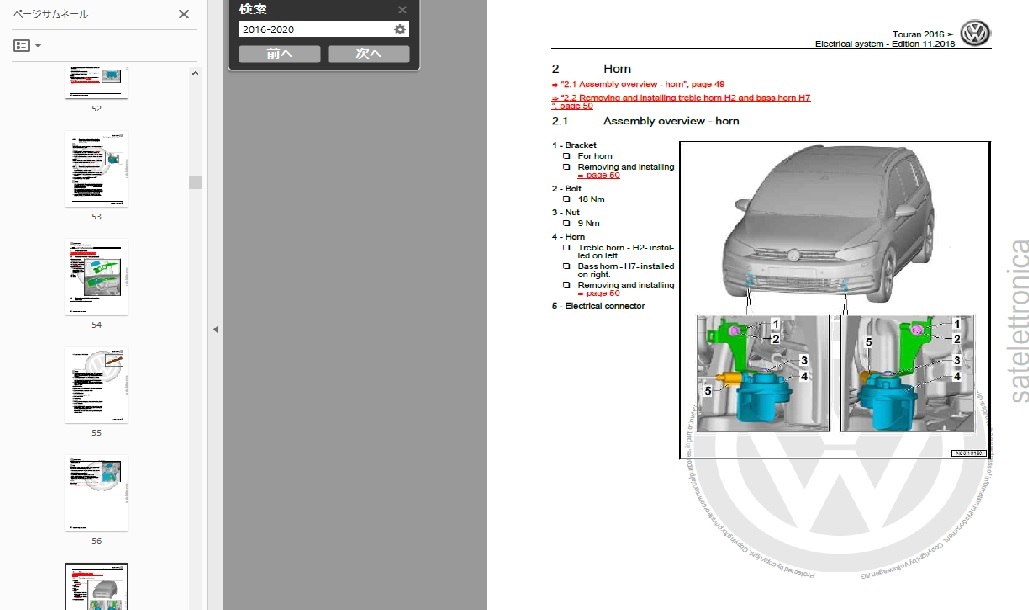
Task: Open page 50 link under Horn
Action: [x=598, y=293]
